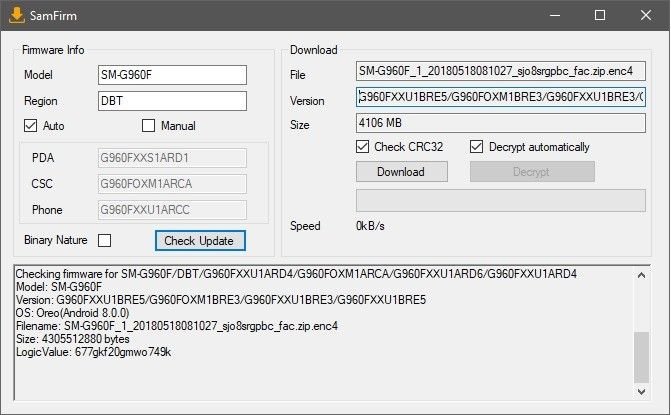This screenshot has height=415, width=671.
Task: Click the 'Filename: SM-G960F_1_20180518081027' log line
Action: pos(177,326)
